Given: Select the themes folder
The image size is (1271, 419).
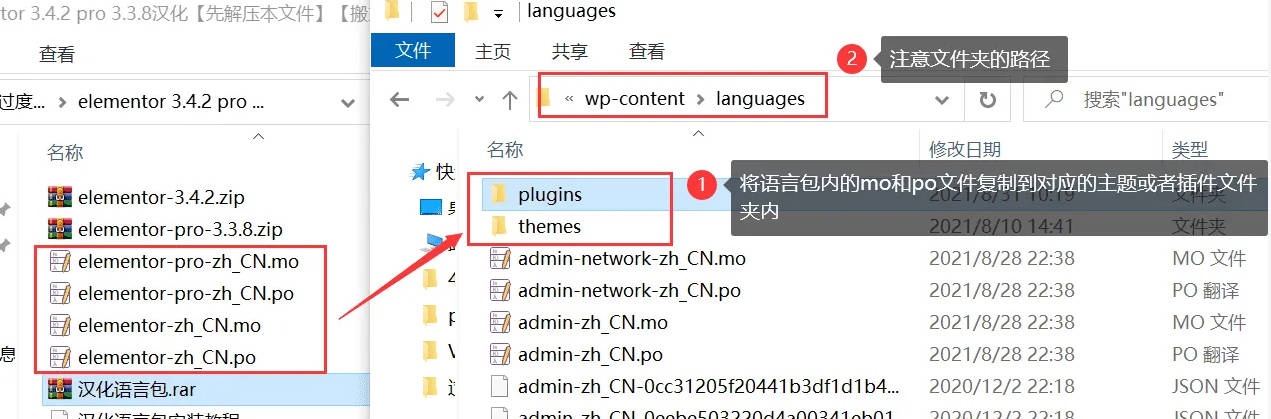Looking at the screenshot, I should pos(549,226).
